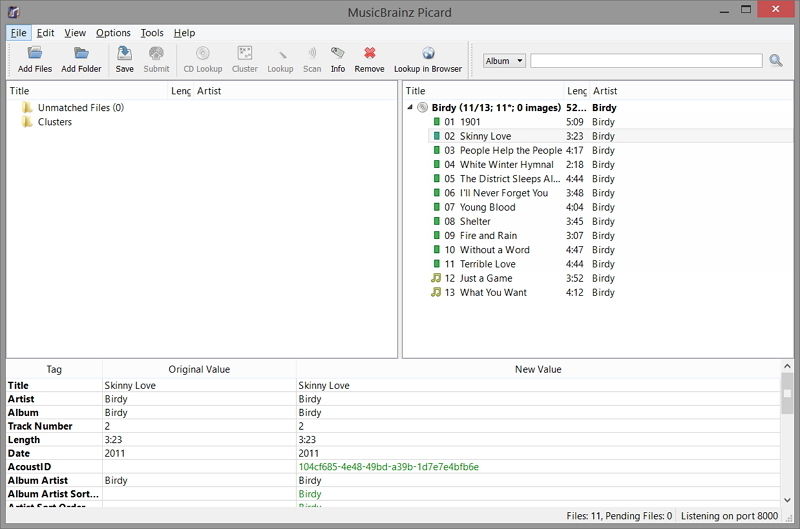Open the Info tag icon

pyautogui.click(x=338, y=53)
